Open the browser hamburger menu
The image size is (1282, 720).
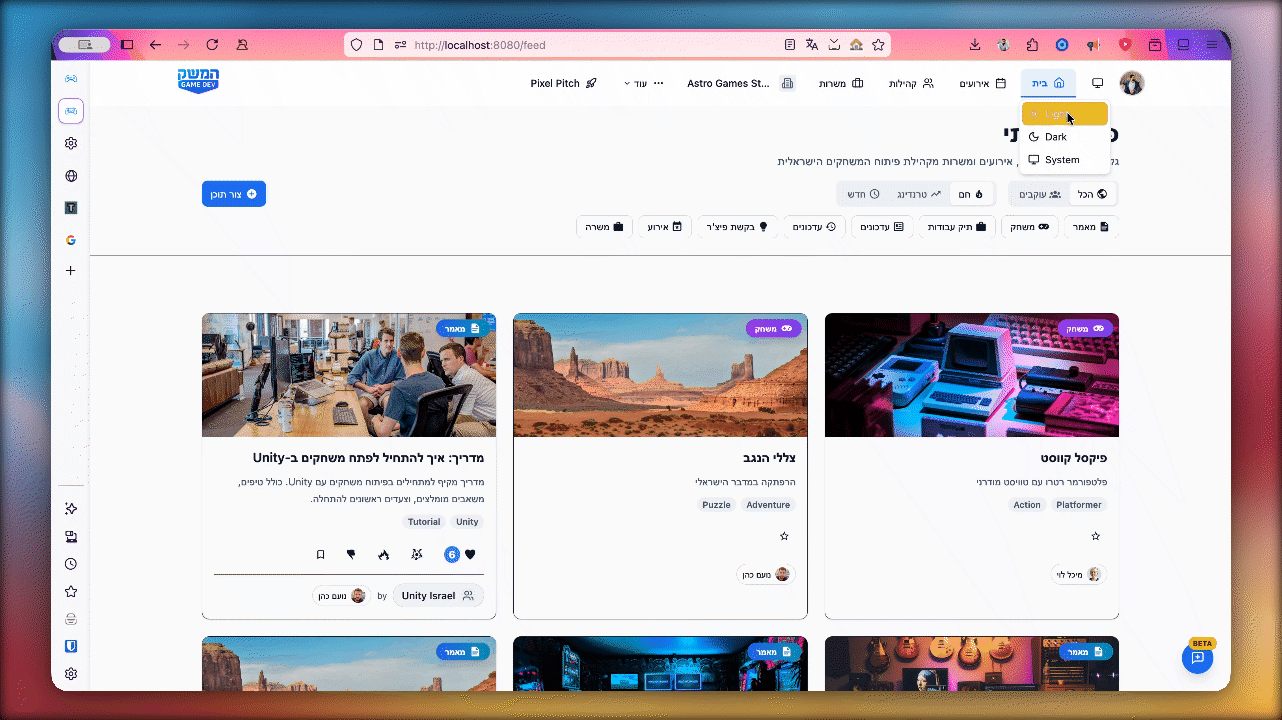click(1212, 45)
